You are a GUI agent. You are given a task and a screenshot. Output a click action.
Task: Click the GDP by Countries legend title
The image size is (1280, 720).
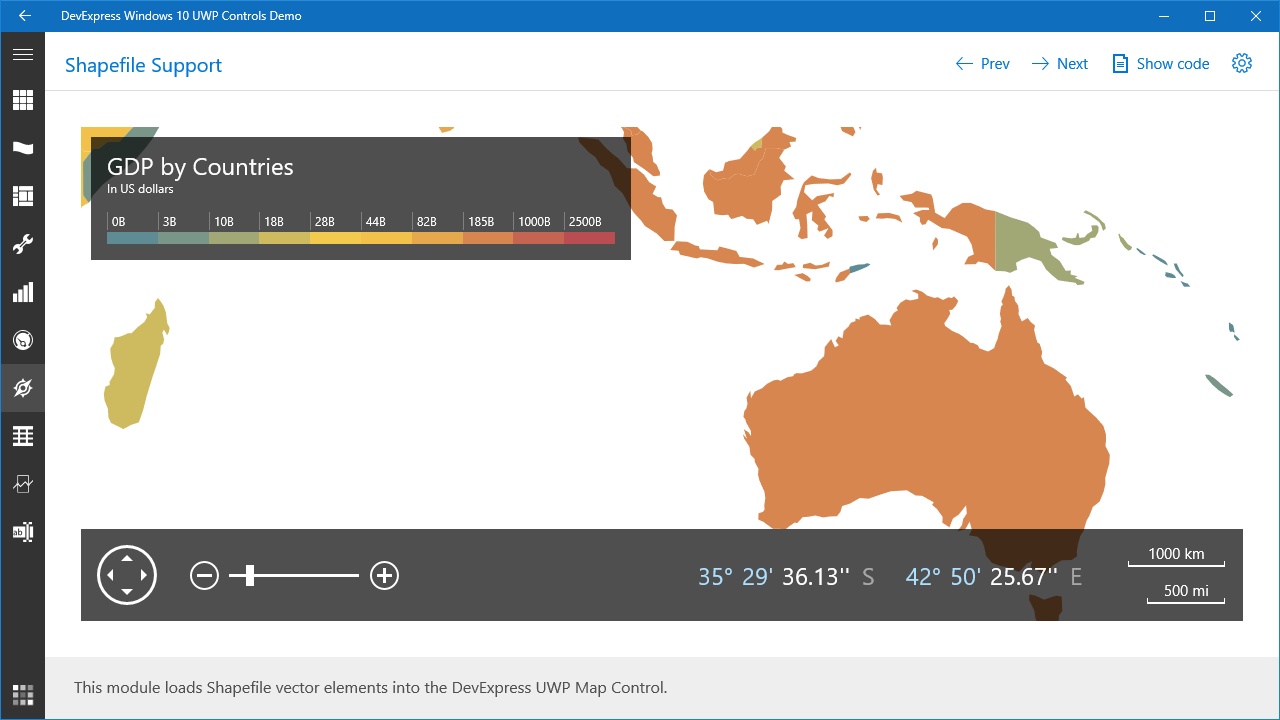200,167
